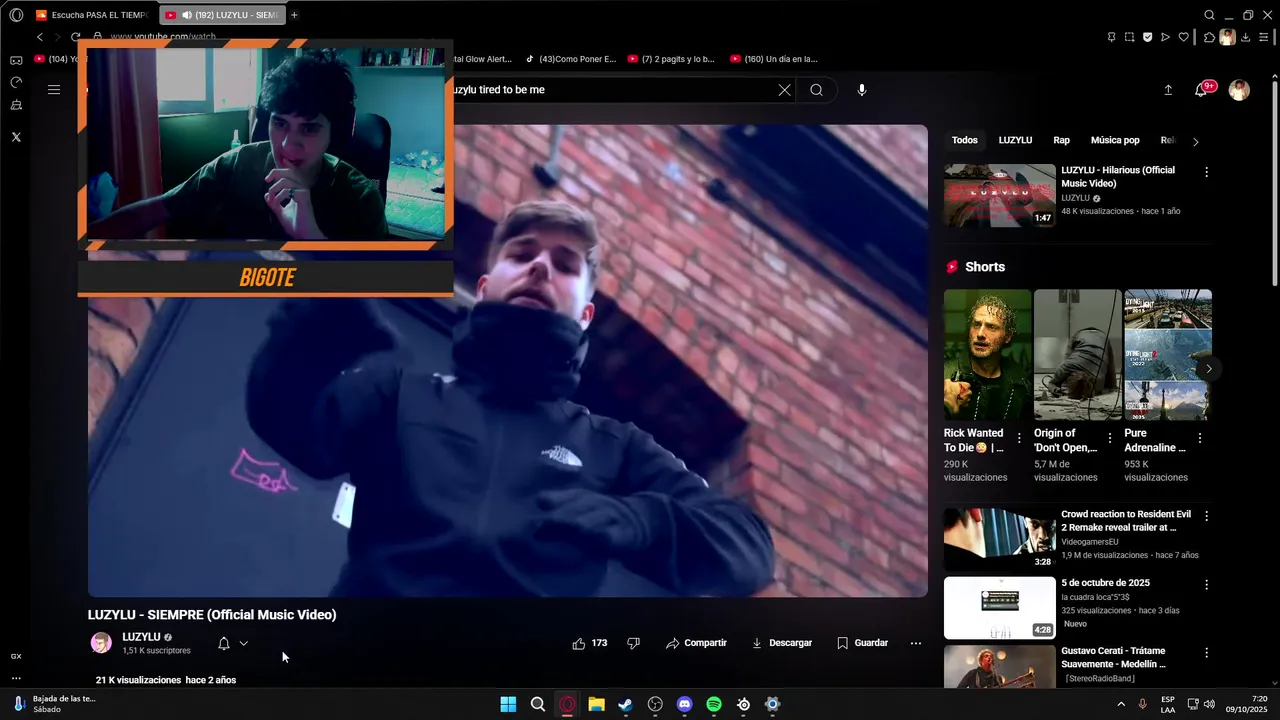Dislike the video with thumbs down
1280x720 pixels.
point(633,643)
